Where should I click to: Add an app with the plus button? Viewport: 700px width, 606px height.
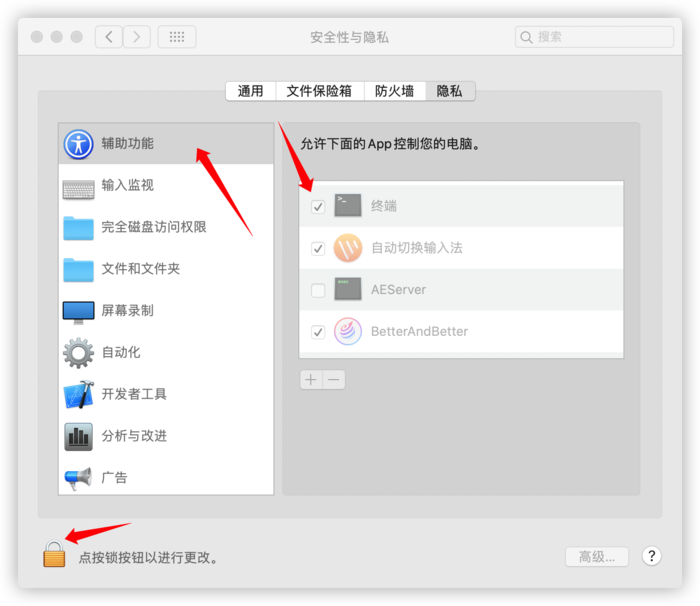click(x=311, y=380)
